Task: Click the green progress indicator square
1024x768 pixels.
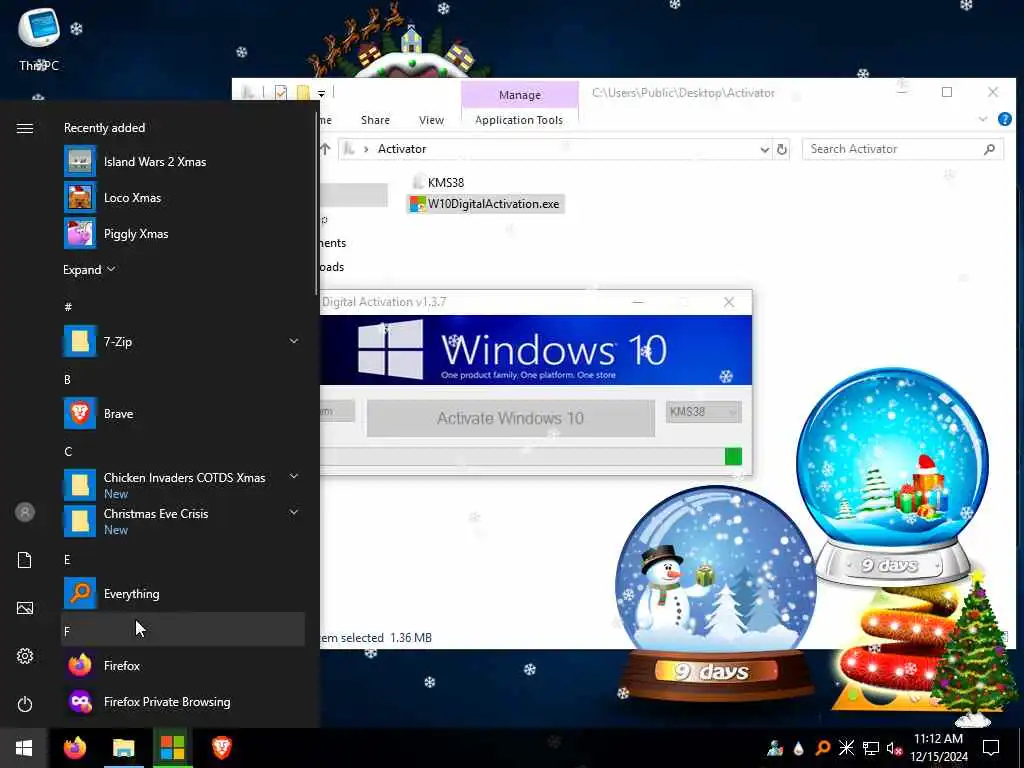Action: [x=733, y=456]
